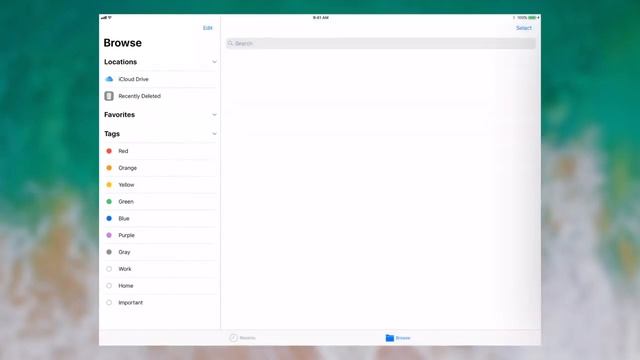
Task: Tap the Select button
Action: pyautogui.click(x=524, y=28)
